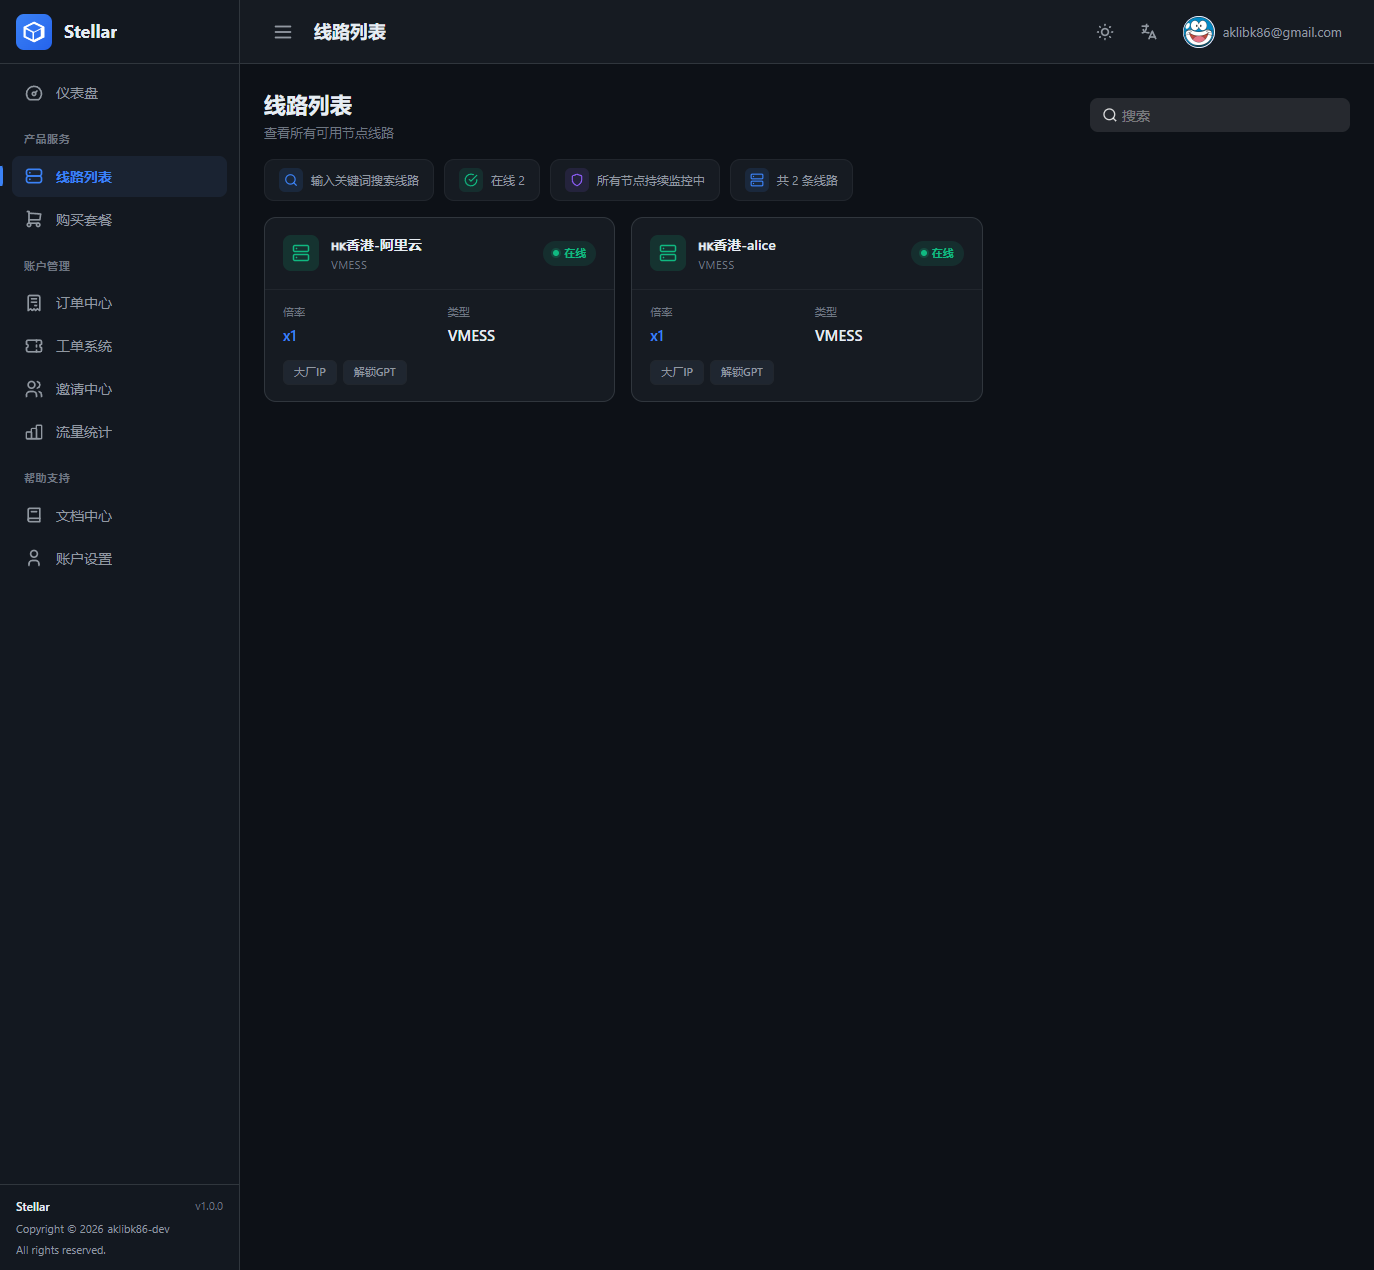Click the 流量统计 bar chart icon
Image resolution: width=1374 pixels, height=1270 pixels.
34,432
